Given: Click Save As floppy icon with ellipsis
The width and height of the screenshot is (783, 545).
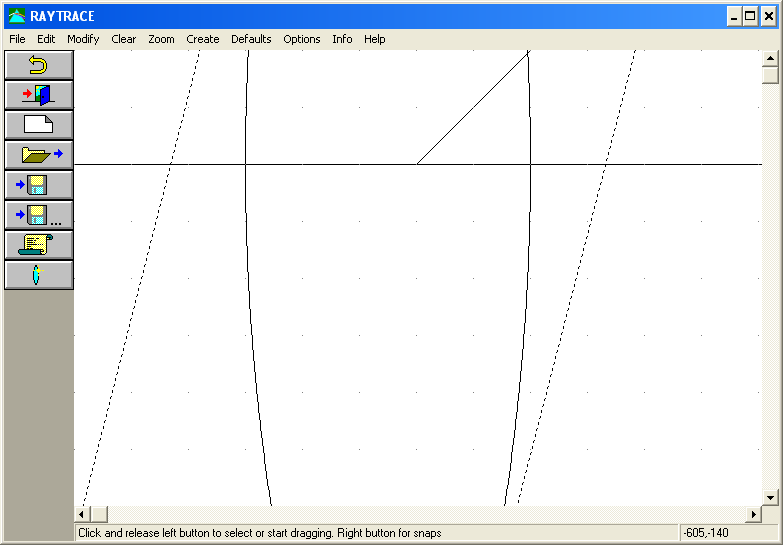Looking at the screenshot, I should [38, 215].
